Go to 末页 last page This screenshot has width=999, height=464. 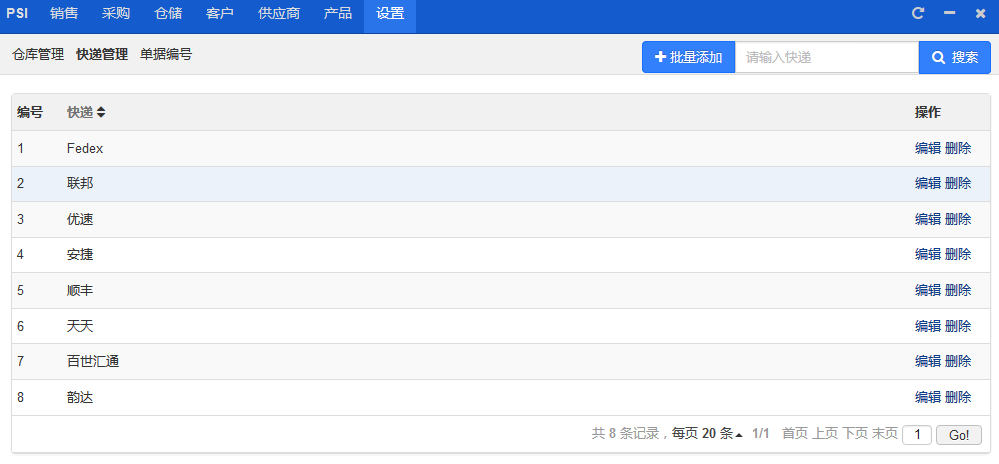[x=884, y=434]
